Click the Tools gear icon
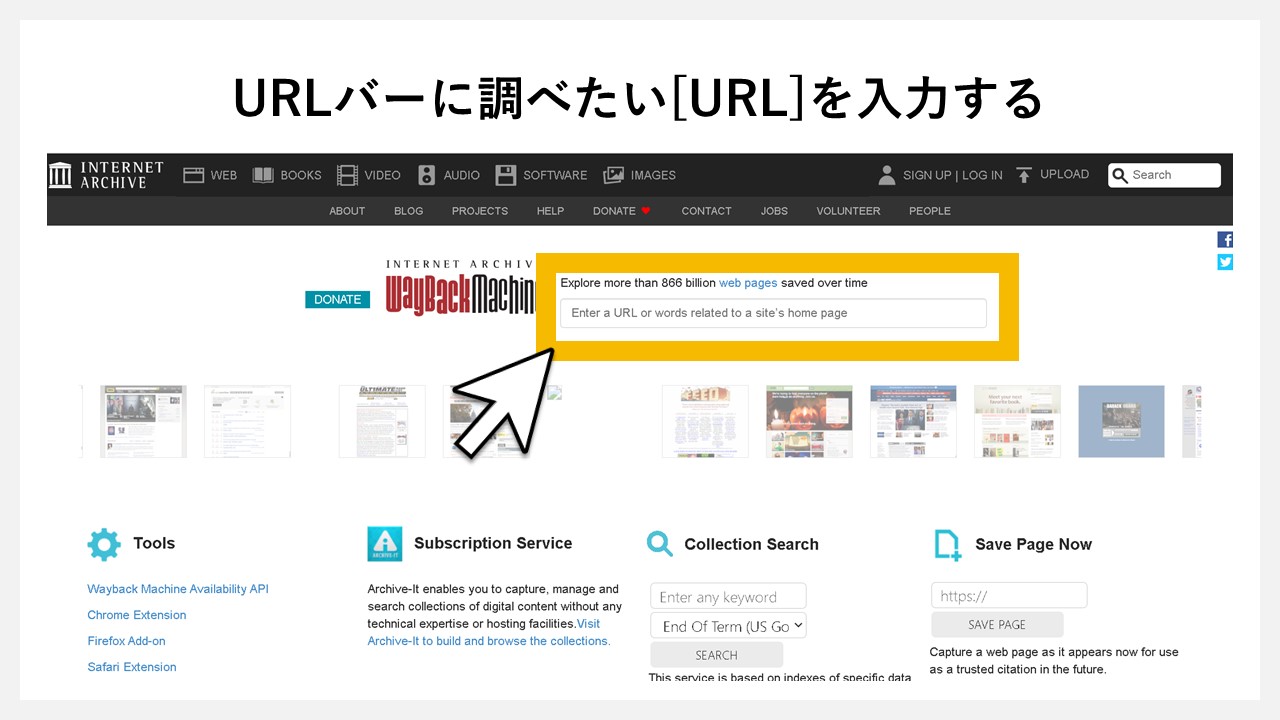 coord(104,544)
